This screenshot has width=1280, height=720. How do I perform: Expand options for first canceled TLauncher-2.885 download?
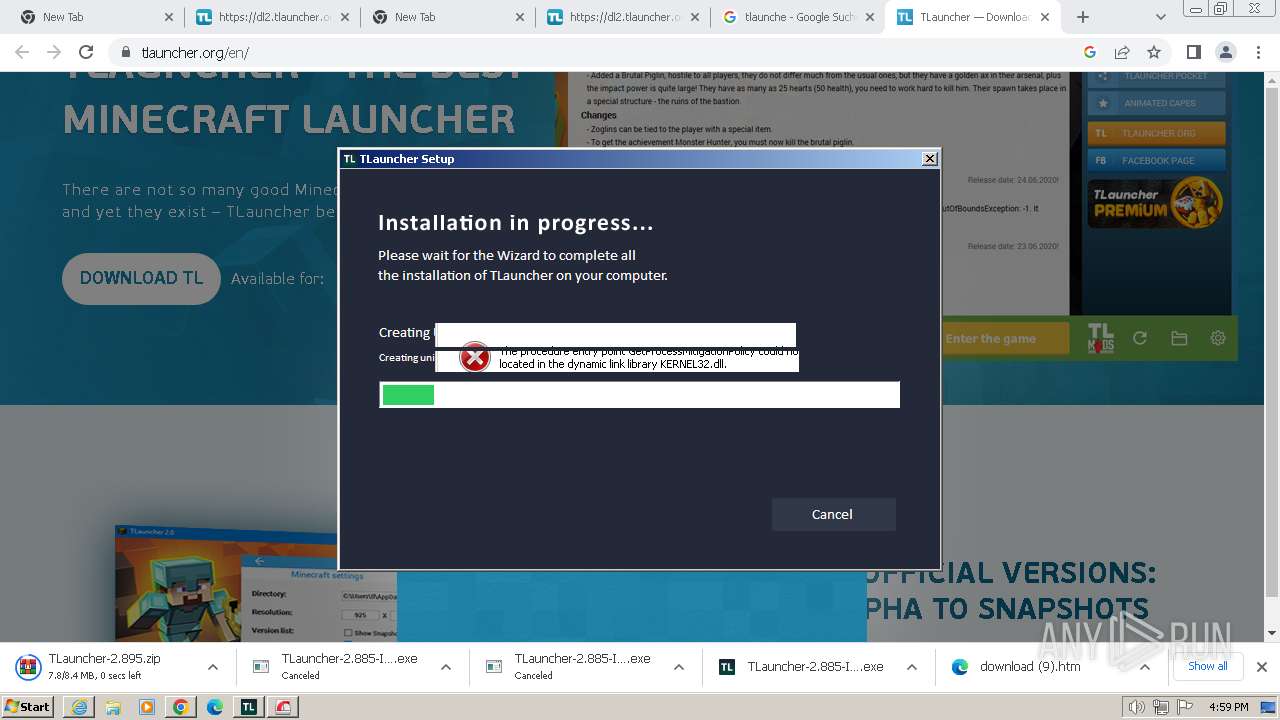coord(445,667)
